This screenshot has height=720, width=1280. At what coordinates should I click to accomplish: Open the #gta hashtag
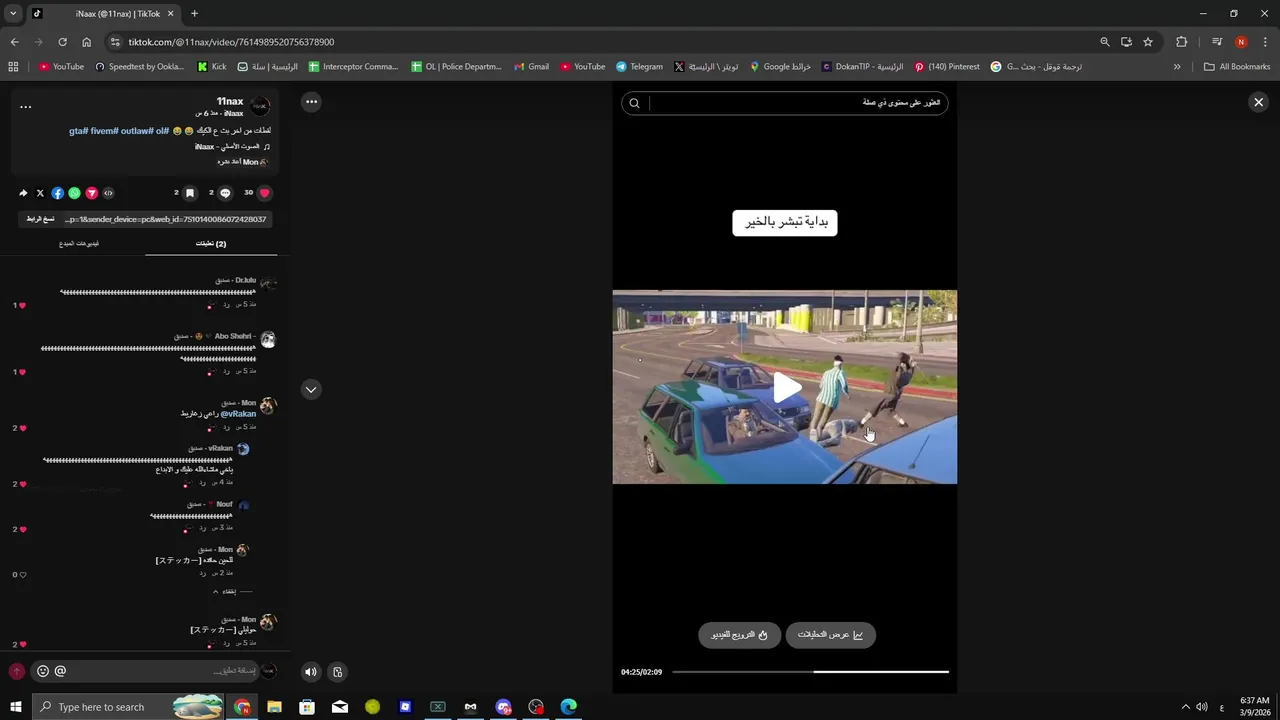point(78,130)
